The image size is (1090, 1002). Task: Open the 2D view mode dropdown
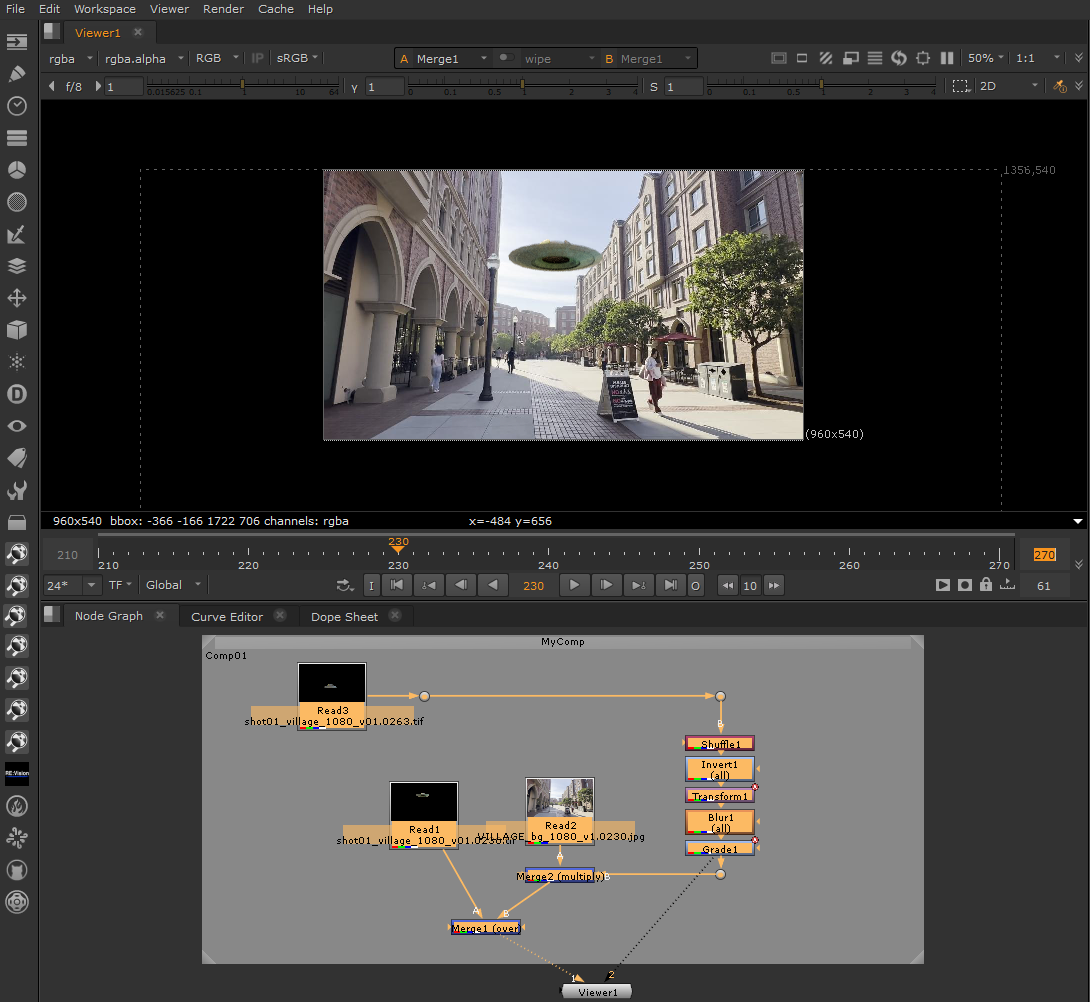pos(1009,86)
